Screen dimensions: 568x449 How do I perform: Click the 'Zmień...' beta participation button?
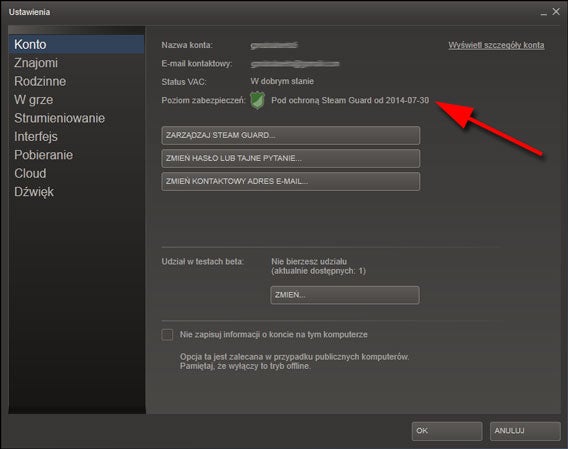tap(345, 295)
